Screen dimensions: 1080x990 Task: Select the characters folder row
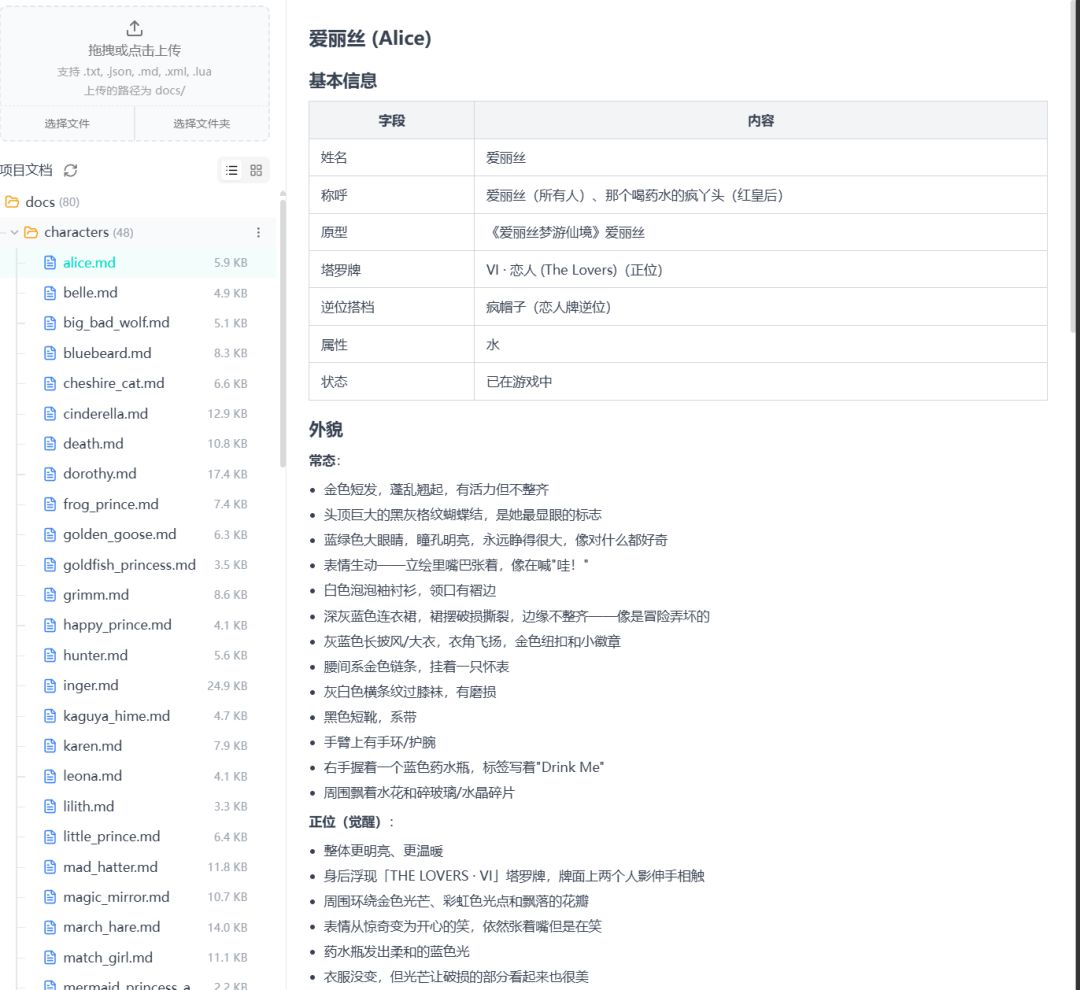138,232
